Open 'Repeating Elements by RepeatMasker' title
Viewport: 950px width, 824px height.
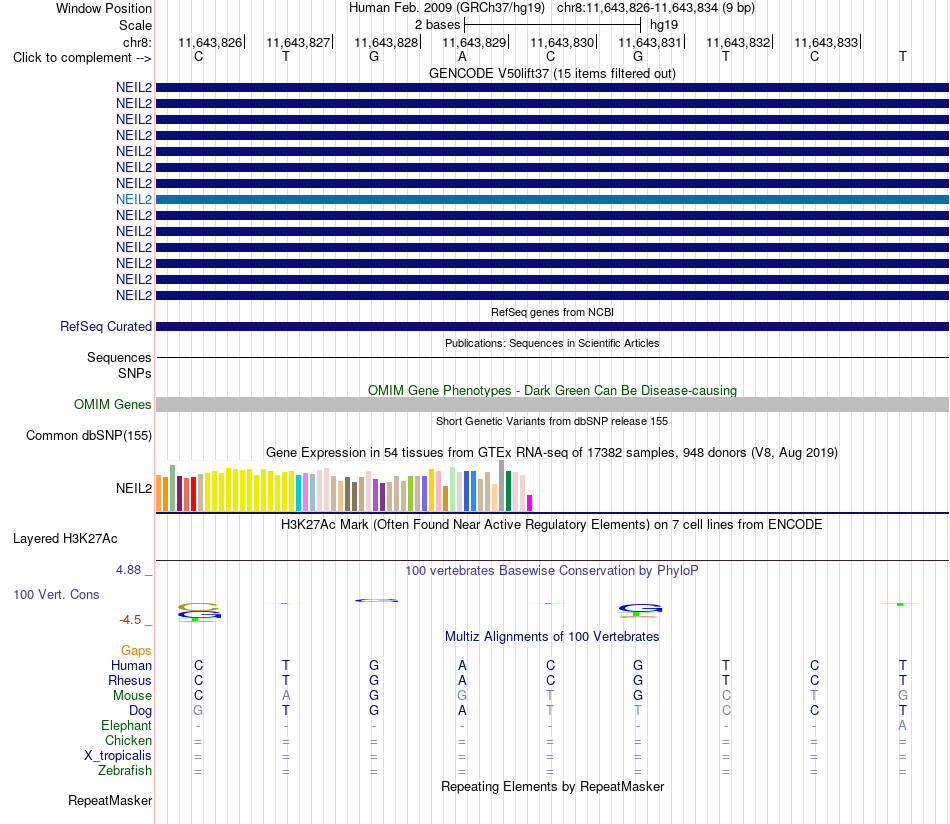[552, 786]
